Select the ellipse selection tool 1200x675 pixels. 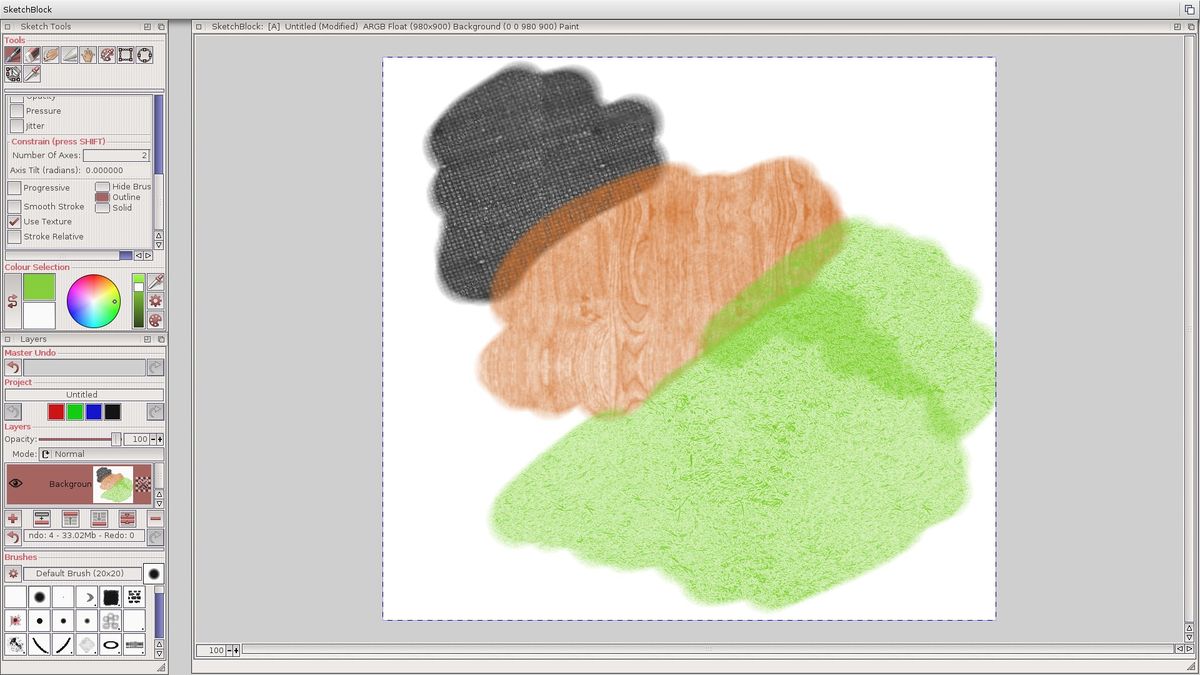click(145, 55)
